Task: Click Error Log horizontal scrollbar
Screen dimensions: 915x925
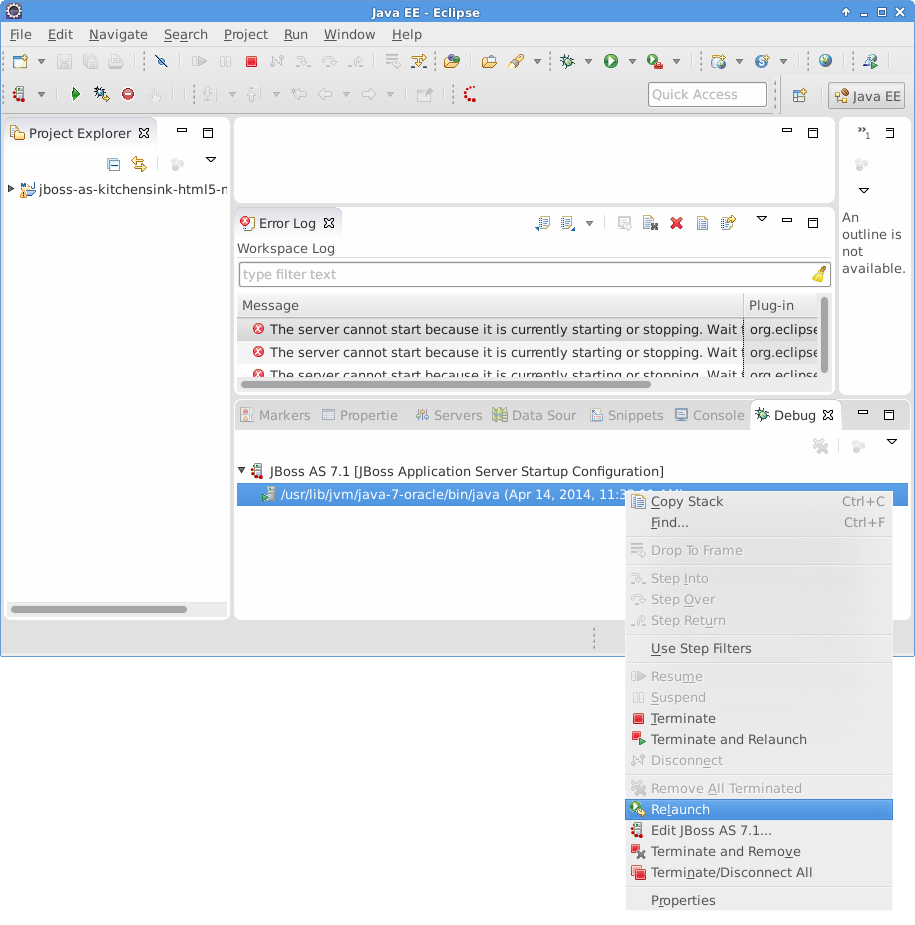Action: (x=446, y=385)
